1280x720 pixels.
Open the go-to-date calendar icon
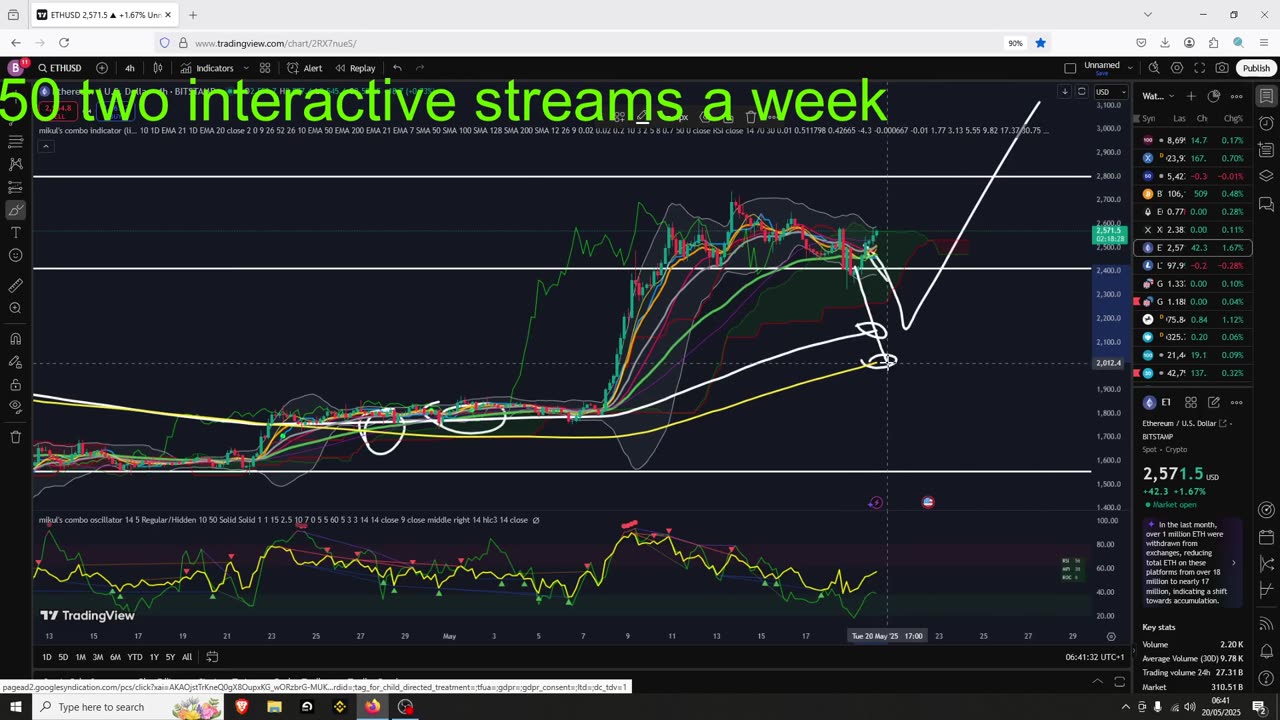tap(212, 657)
